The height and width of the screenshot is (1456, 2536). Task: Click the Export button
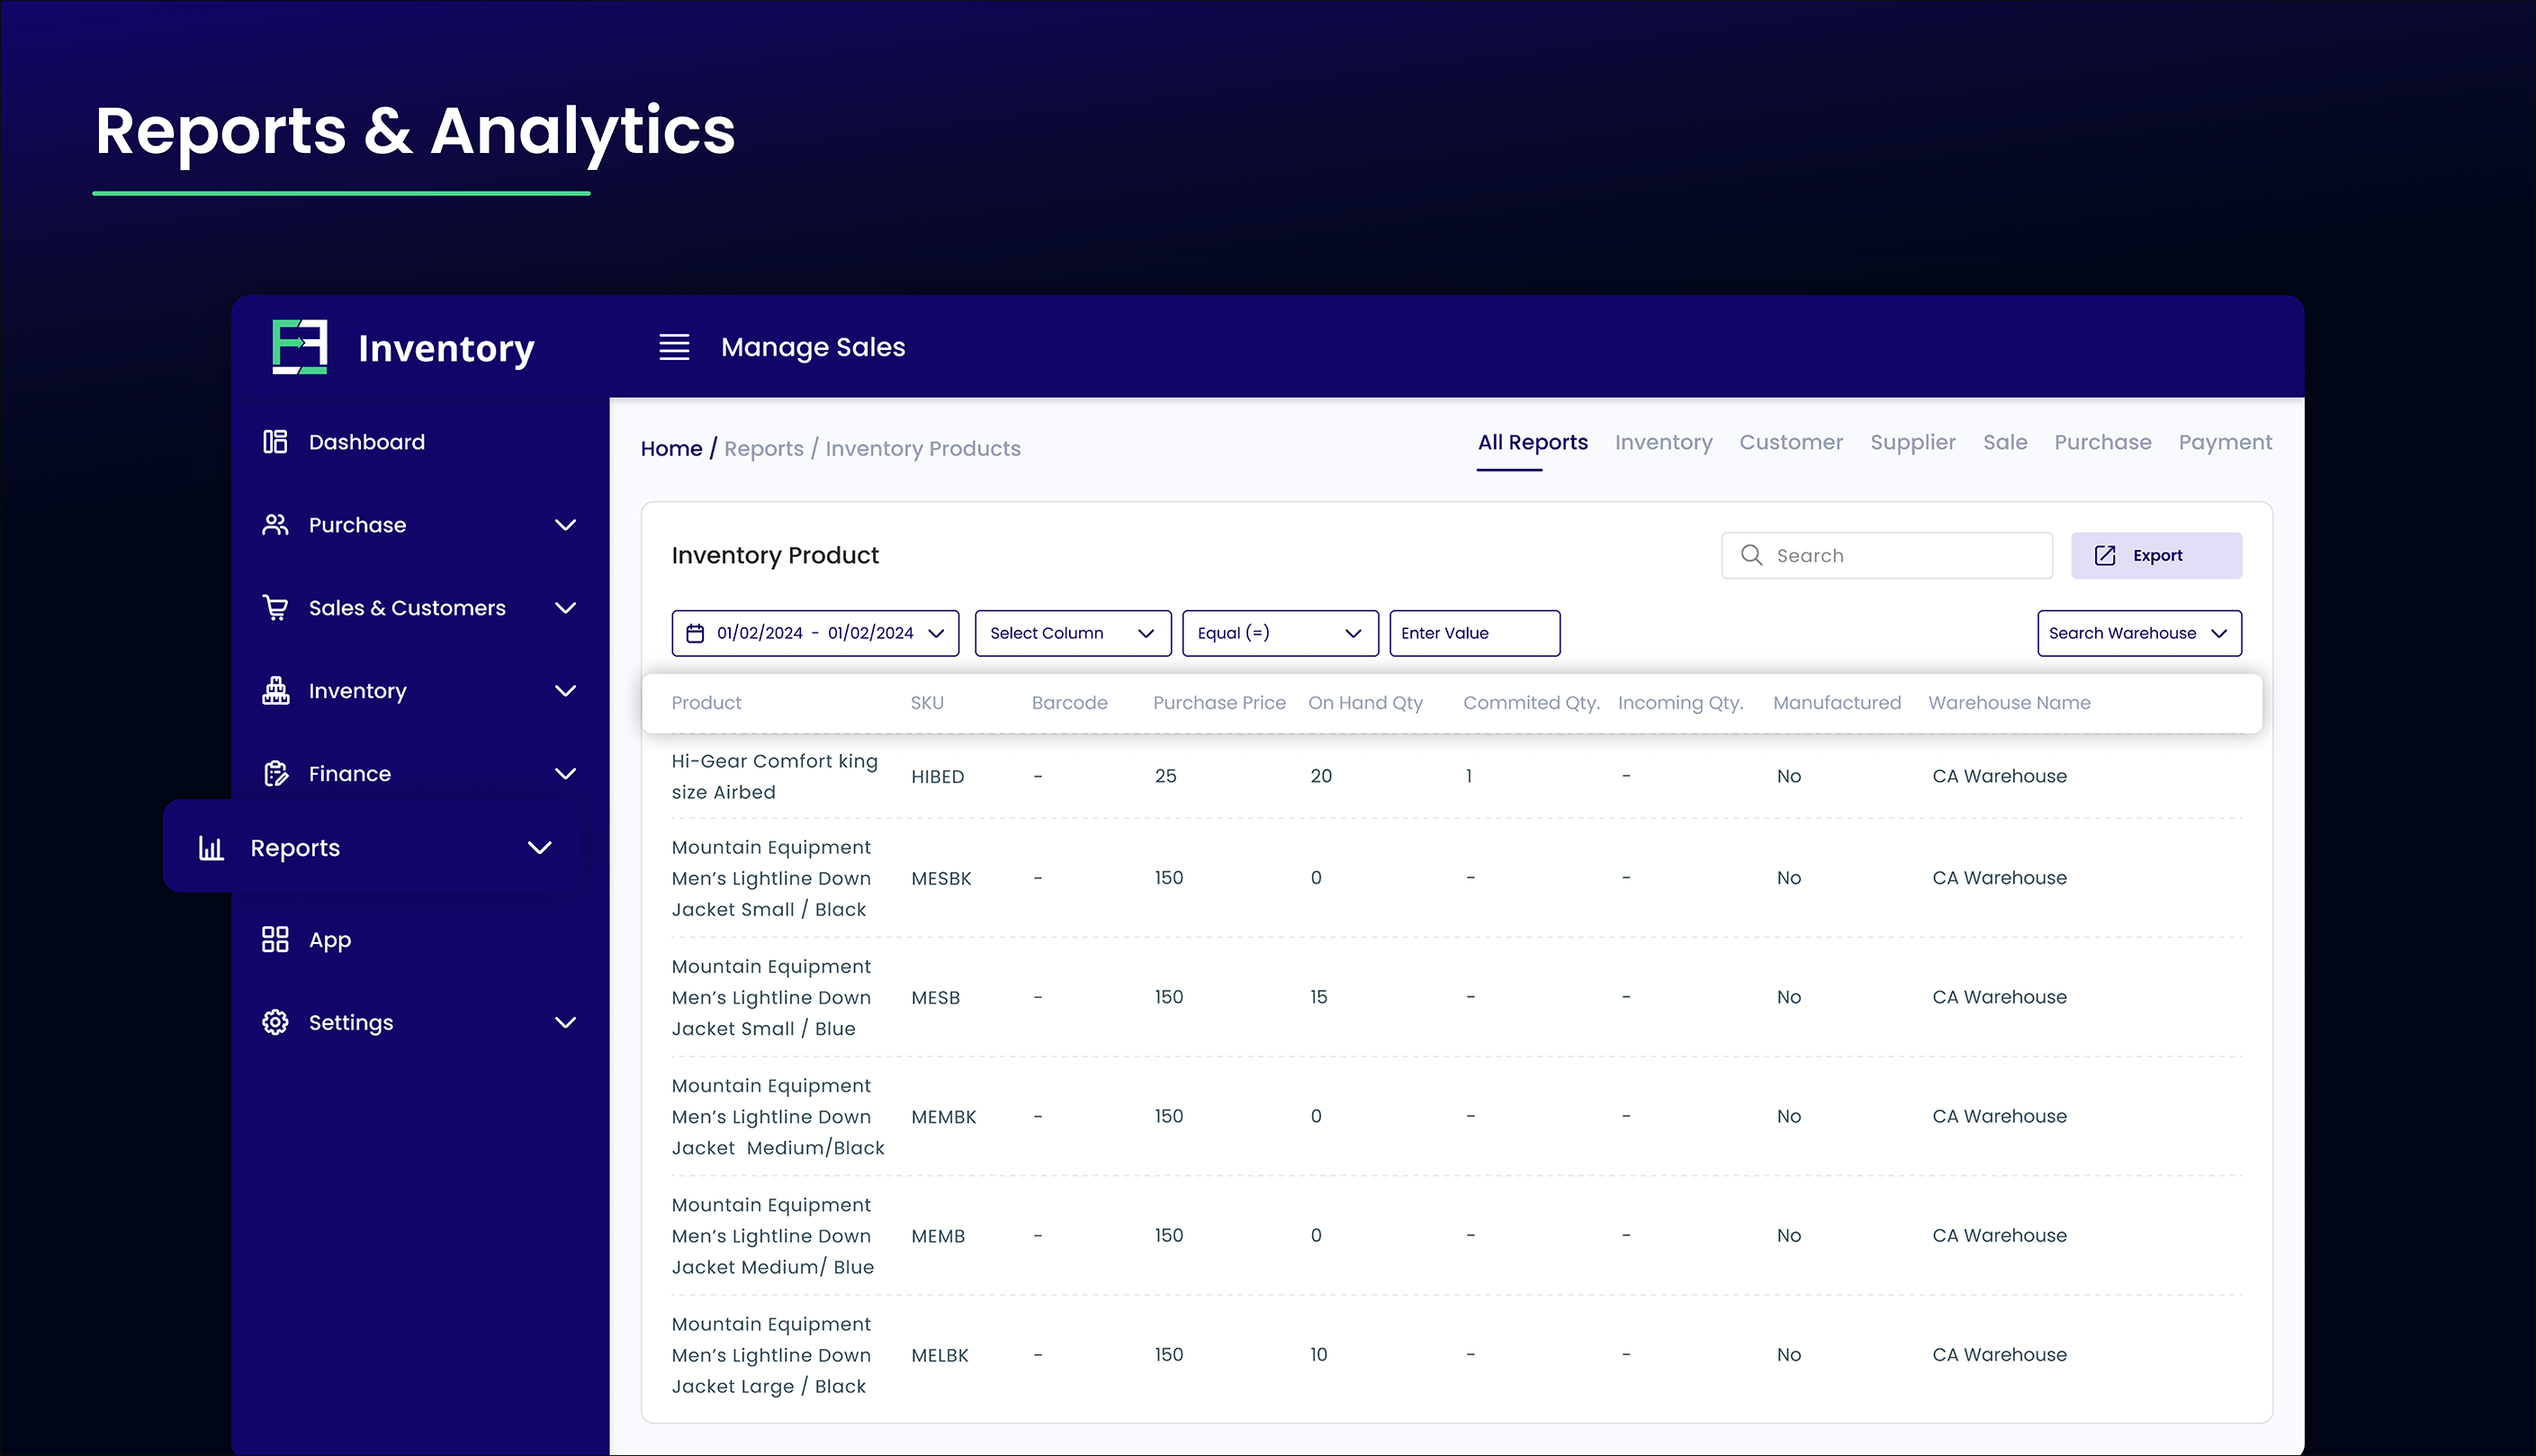(x=2155, y=555)
